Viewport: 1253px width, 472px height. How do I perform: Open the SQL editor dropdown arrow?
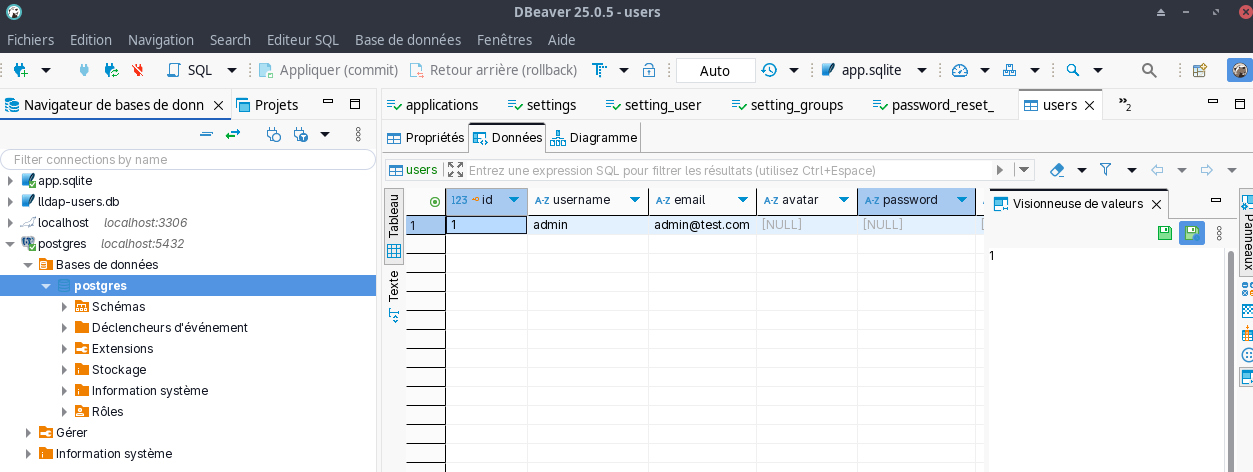pyautogui.click(x=232, y=70)
